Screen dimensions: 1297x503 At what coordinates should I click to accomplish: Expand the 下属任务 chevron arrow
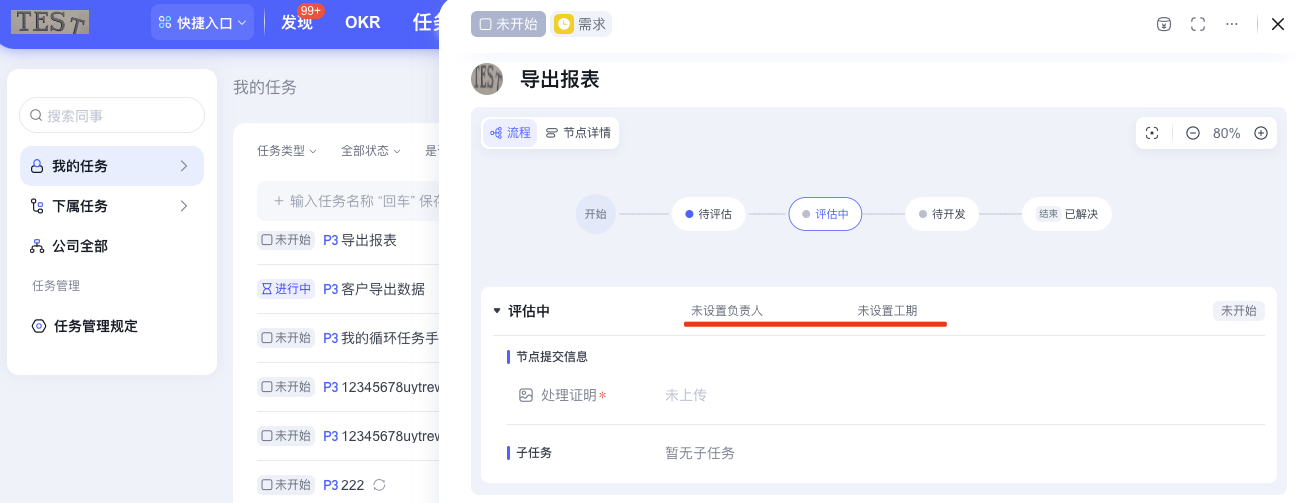point(184,206)
